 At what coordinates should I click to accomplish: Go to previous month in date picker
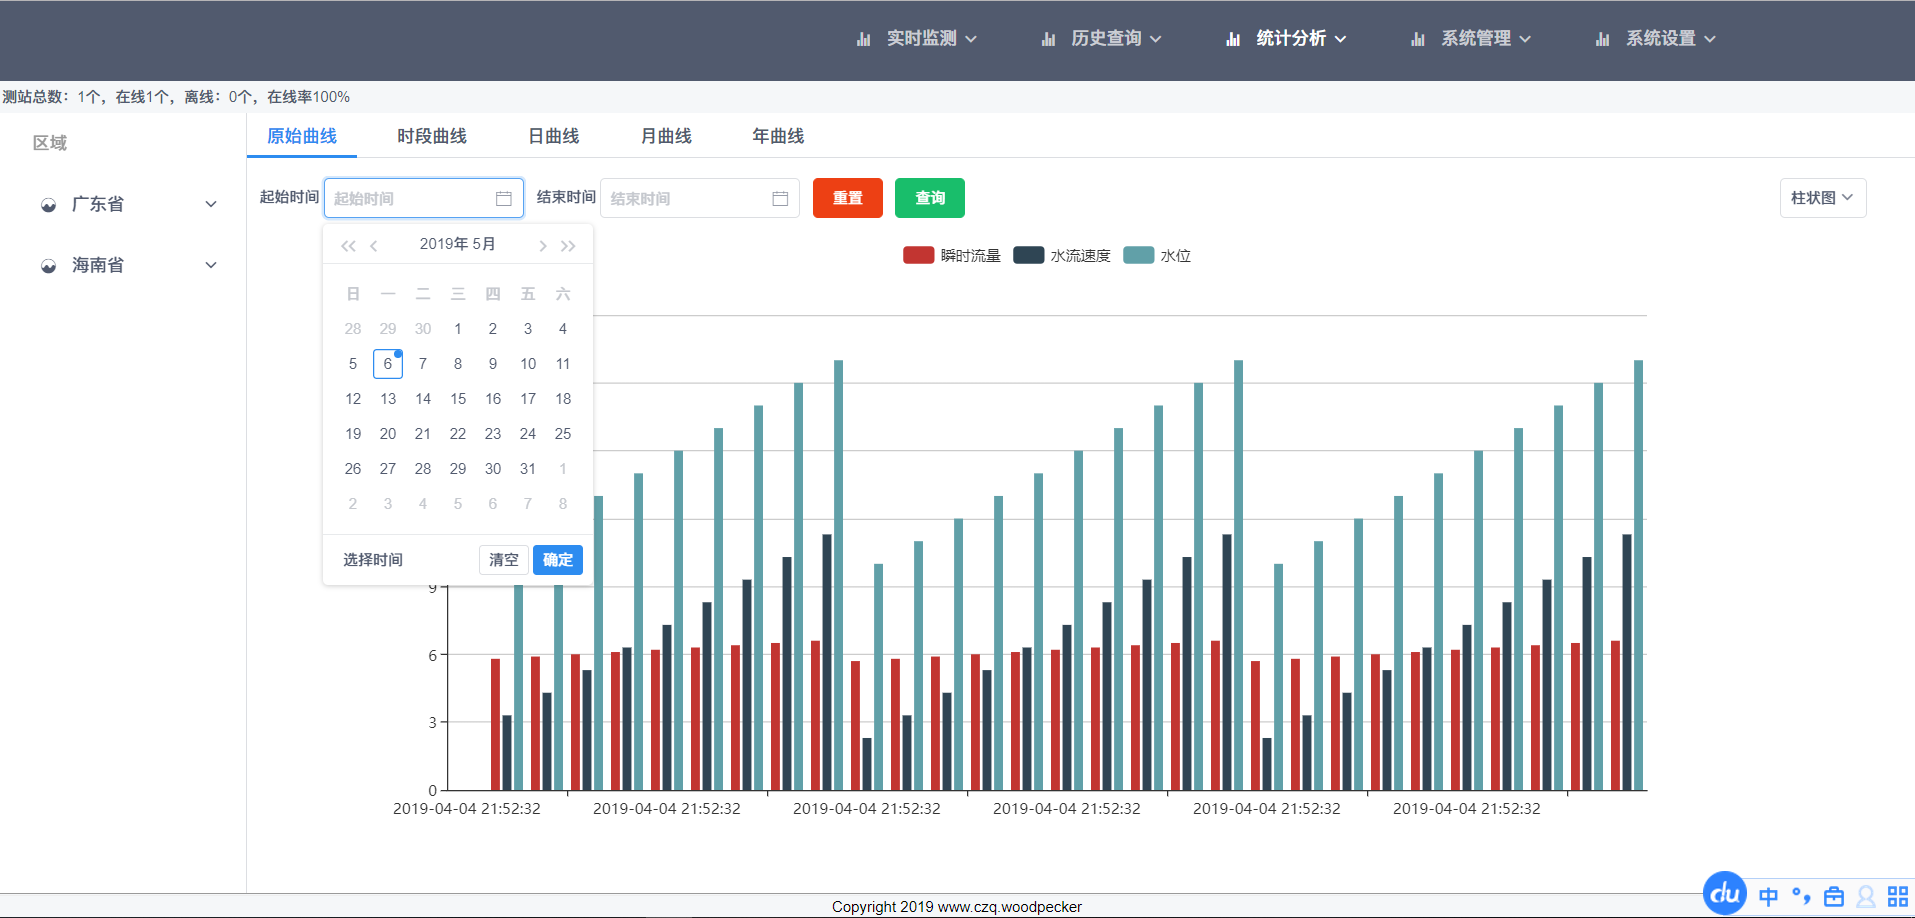tap(374, 246)
